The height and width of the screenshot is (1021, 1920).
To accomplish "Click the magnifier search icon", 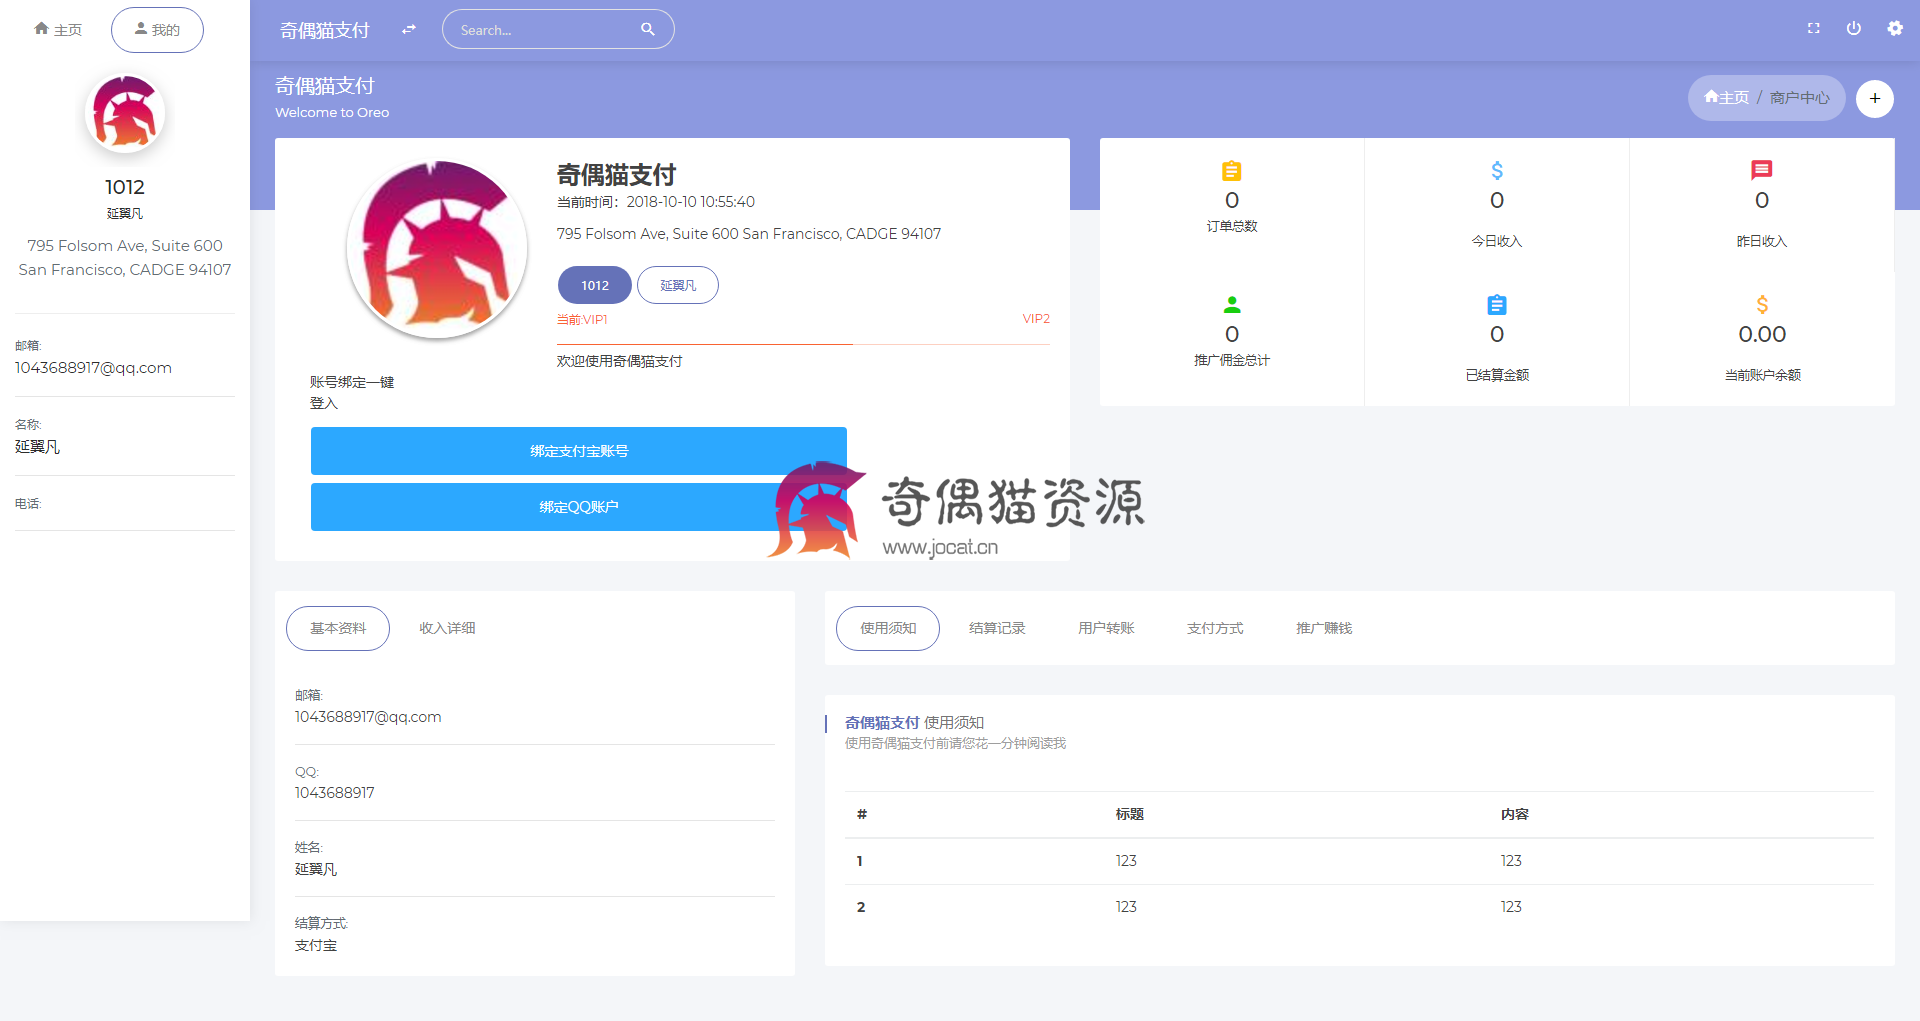I will (x=648, y=30).
